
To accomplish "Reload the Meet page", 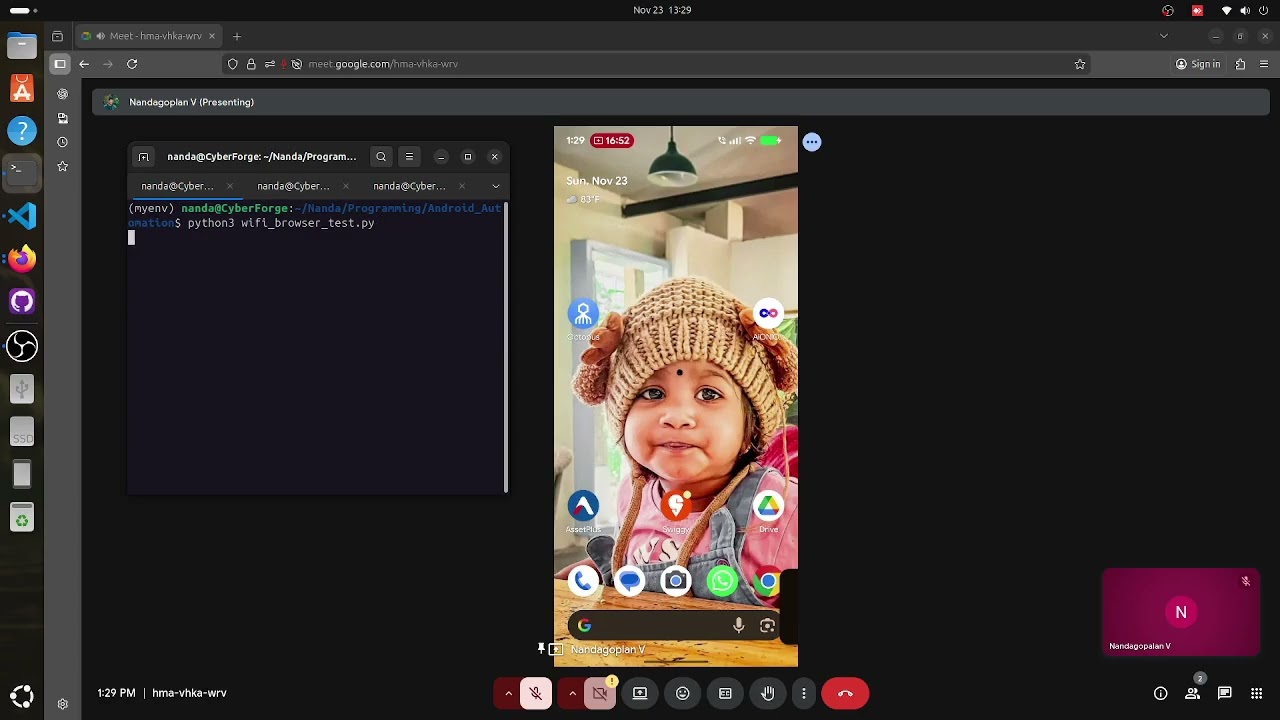I will 132,64.
